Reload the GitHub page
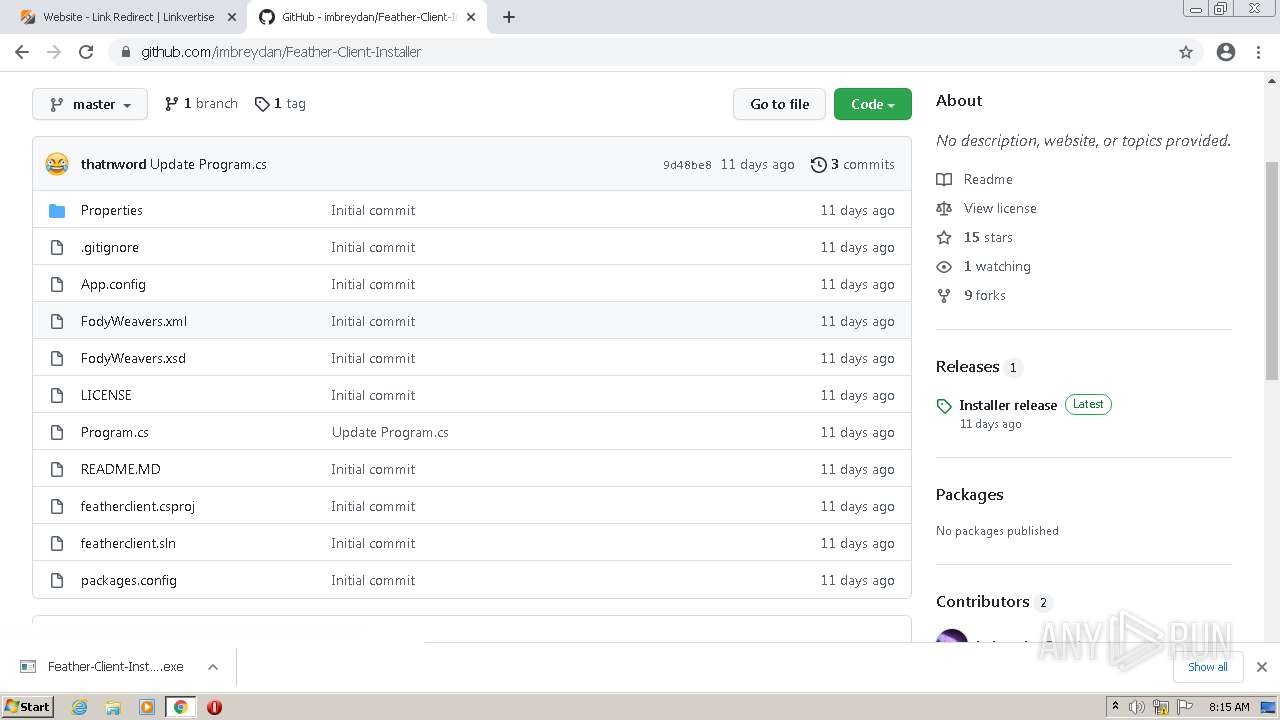This screenshot has height=720, width=1280. pyautogui.click(x=86, y=52)
